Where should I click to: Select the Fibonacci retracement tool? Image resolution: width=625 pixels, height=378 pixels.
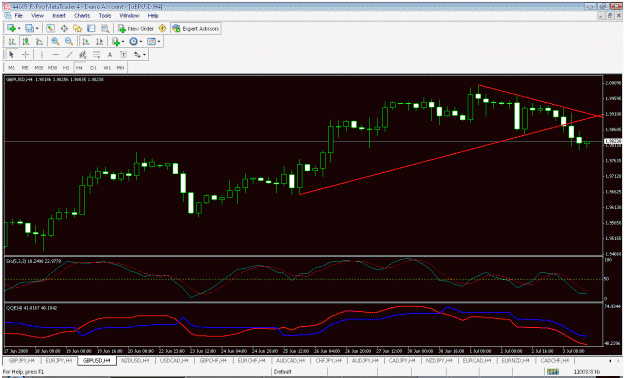(96, 55)
